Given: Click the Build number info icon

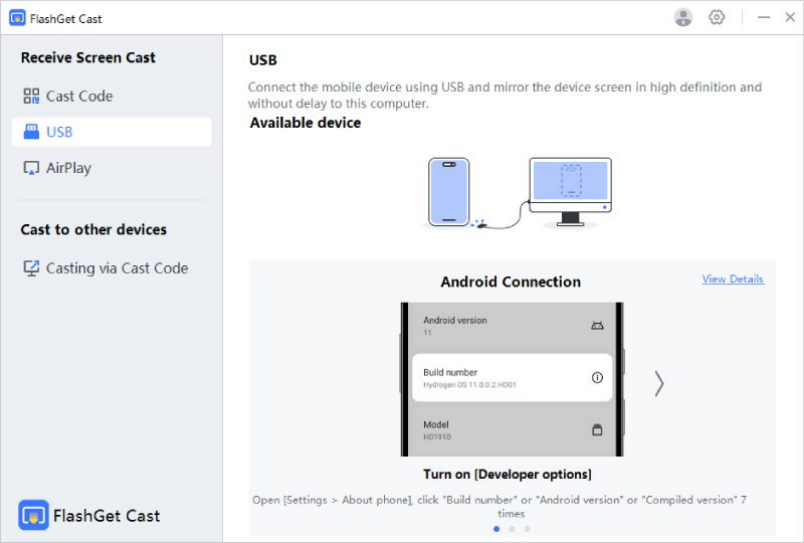Looking at the screenshot, I should point(597,378).
